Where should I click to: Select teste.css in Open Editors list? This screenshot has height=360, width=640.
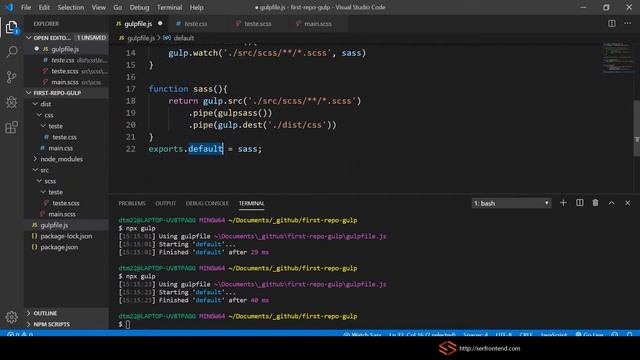click(x=67, y=60)
